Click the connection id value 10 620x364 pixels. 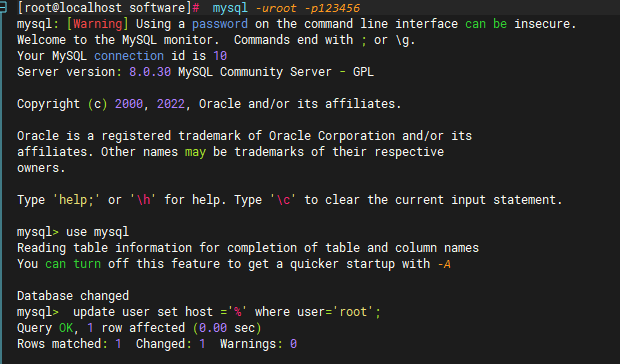tap(220, 56)
